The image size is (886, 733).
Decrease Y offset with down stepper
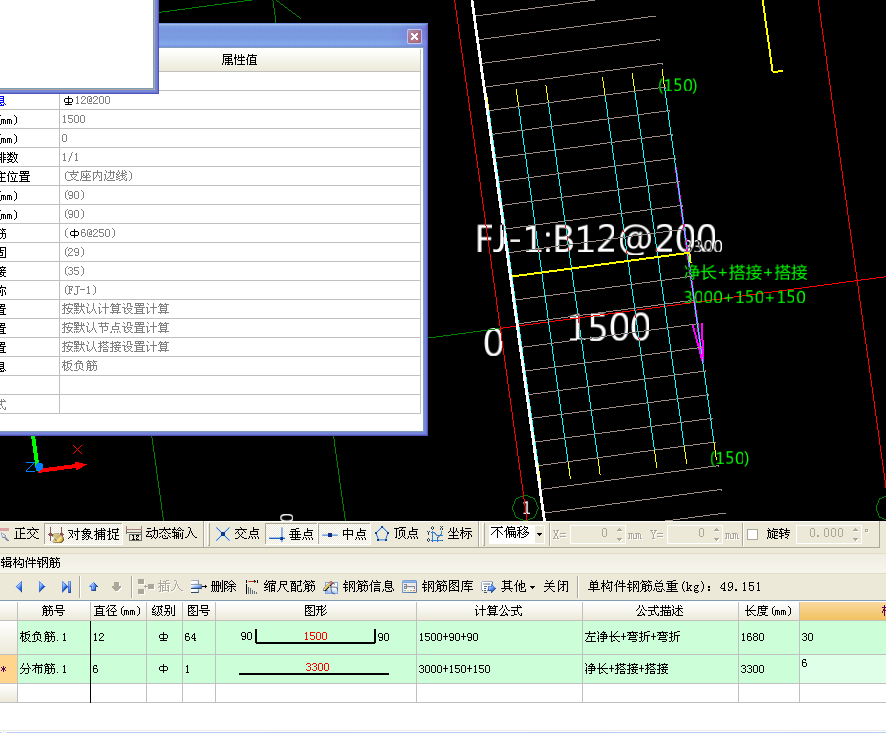(x=717, y=538)
